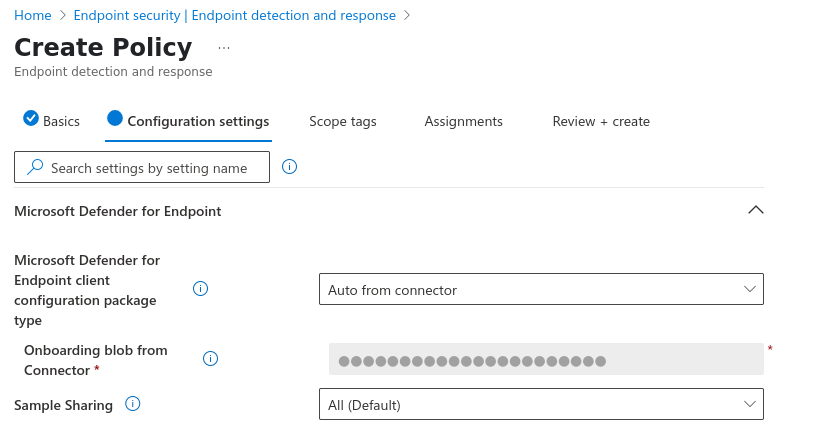Click the Configuration settings step circle icon

point(115,119)
